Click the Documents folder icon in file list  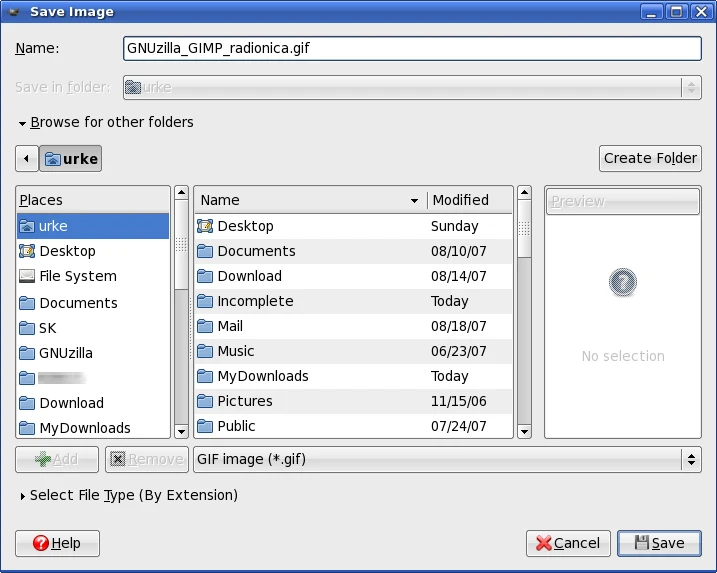pyautogui.click(x=205, y=251)
